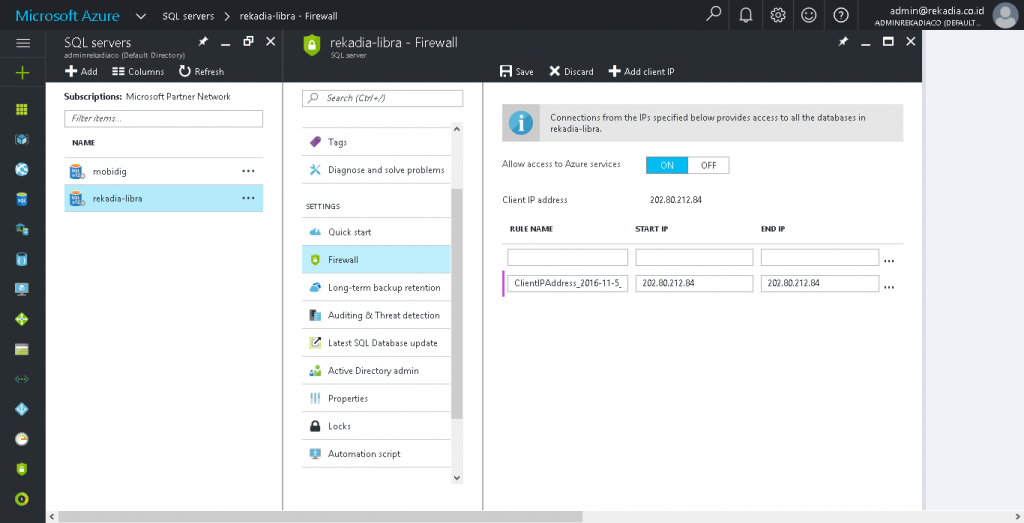Click Start IP field of ClientIPAddress rule
Image resolution: width=1024 pixels, height=523 pixels.
click(694, 283)
